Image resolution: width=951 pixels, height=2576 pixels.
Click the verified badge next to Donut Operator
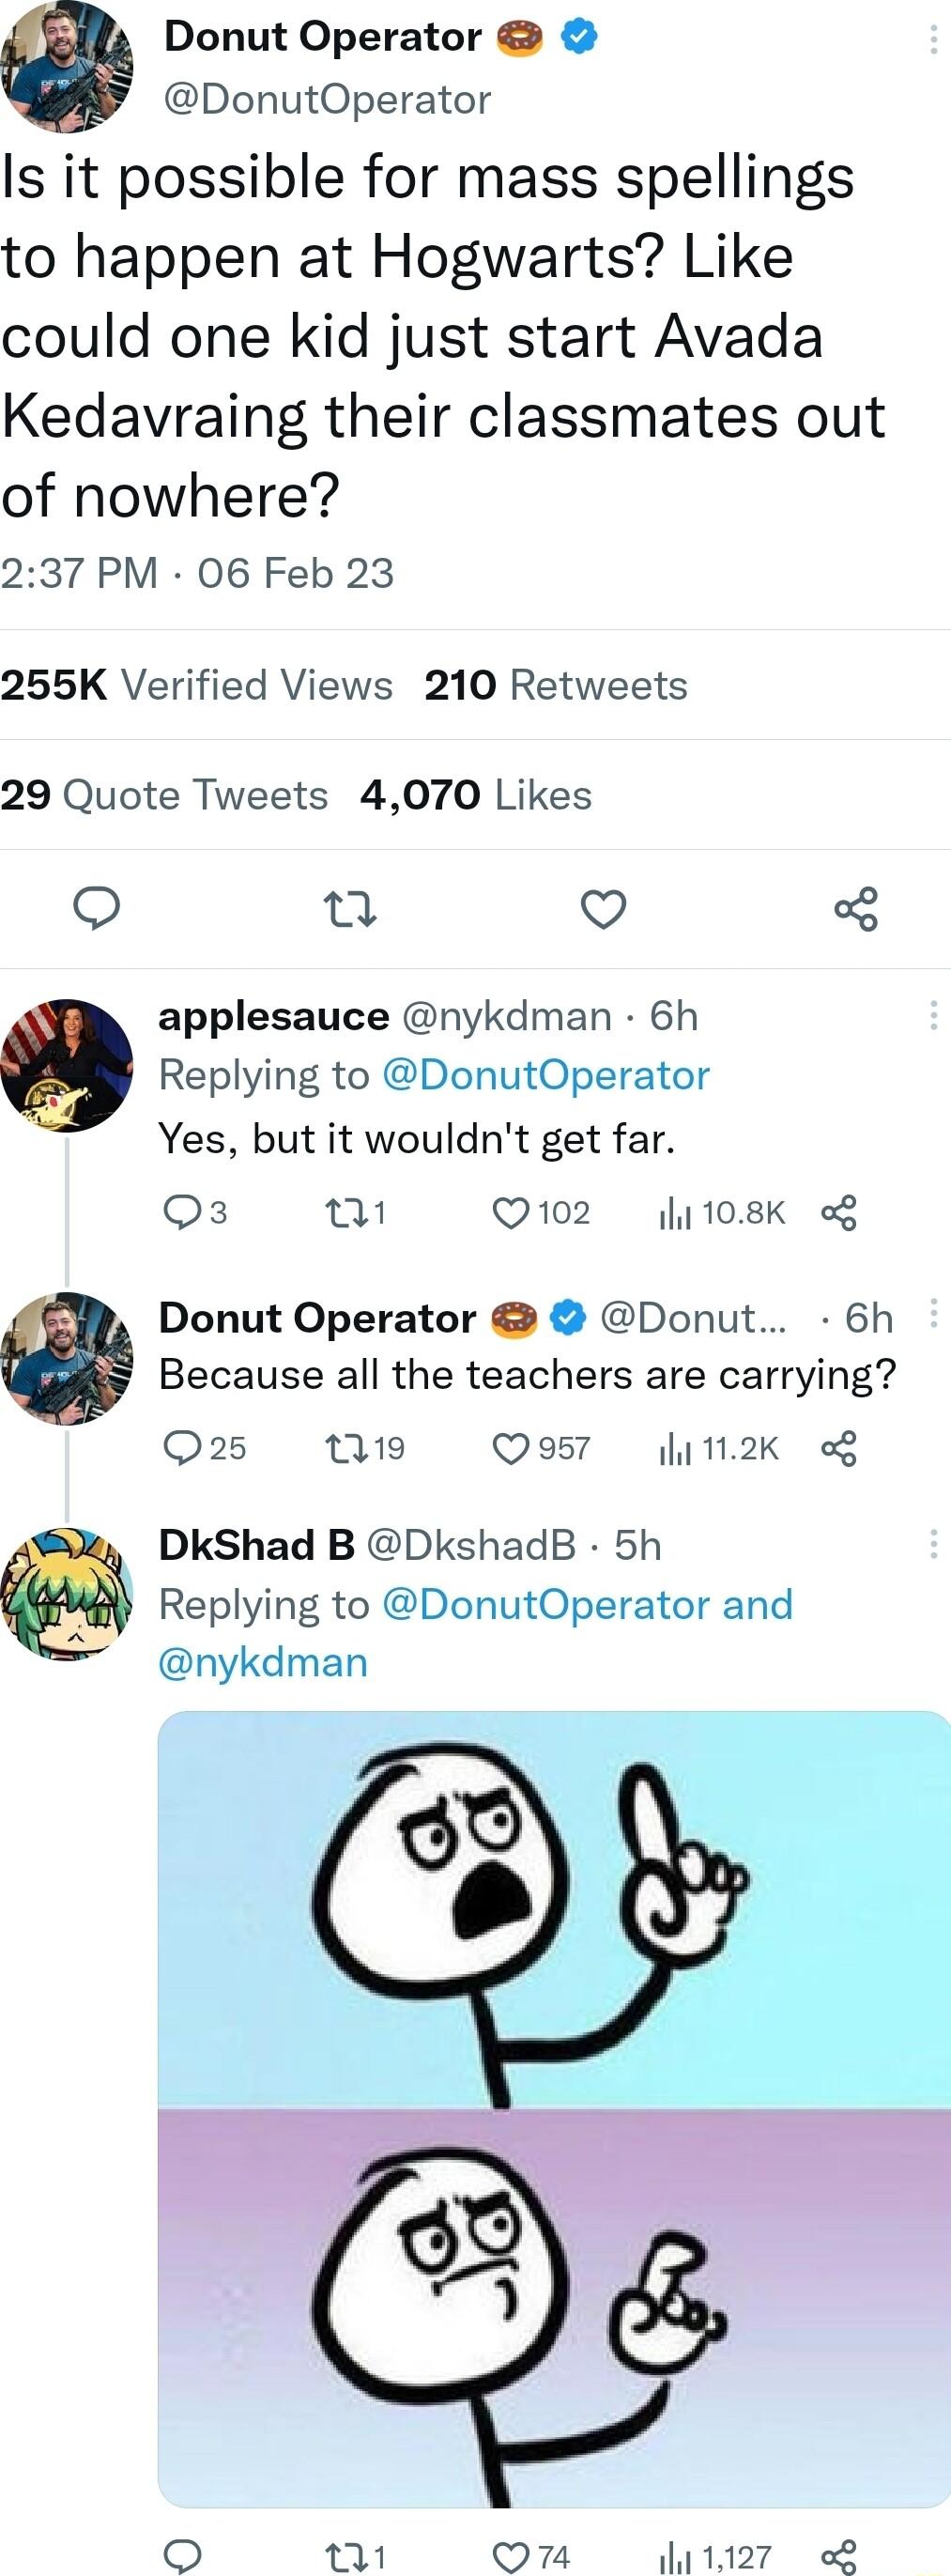[x=578, y=36]
